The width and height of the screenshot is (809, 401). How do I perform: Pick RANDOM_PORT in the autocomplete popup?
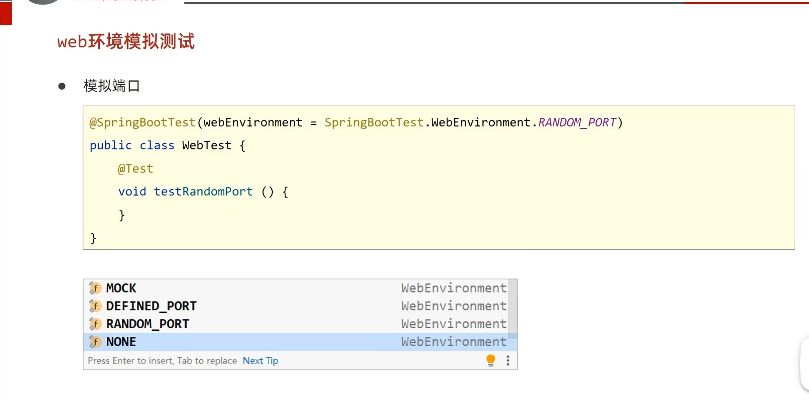[296, 324]
